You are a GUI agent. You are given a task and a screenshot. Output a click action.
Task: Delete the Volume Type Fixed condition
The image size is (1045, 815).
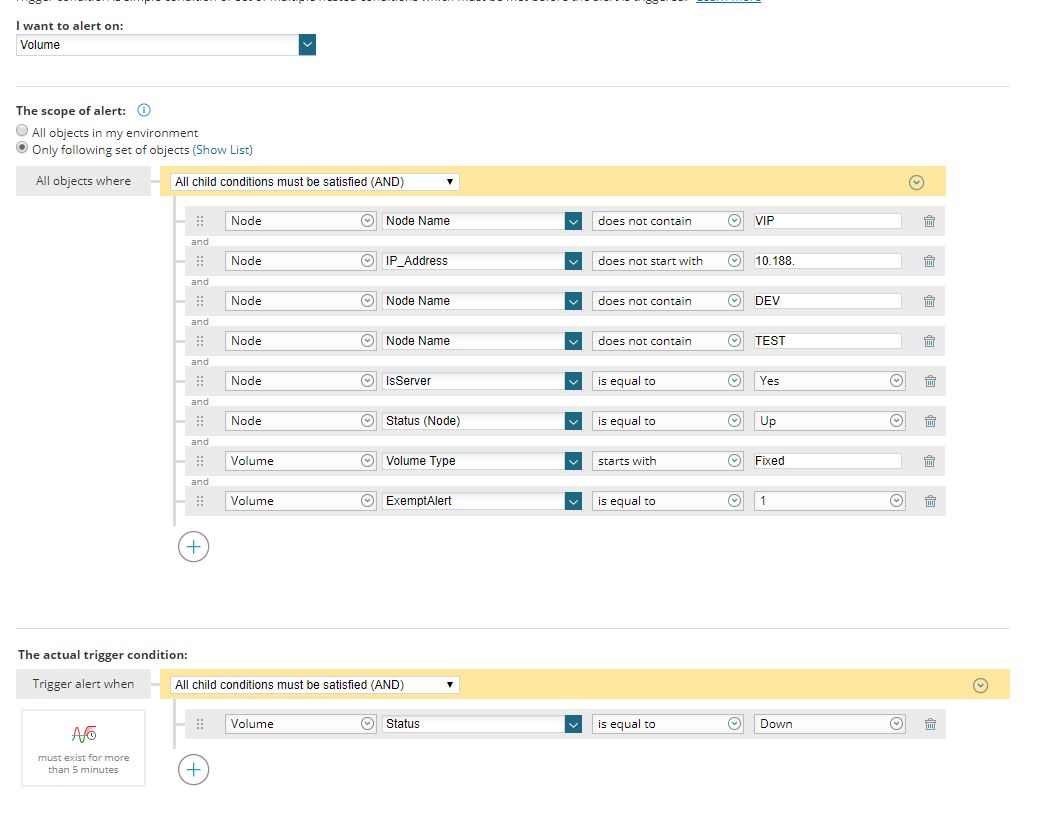[929, 461]
